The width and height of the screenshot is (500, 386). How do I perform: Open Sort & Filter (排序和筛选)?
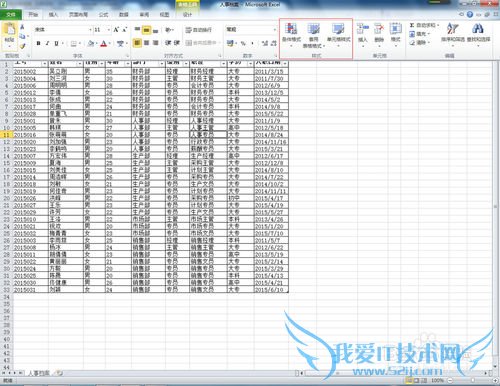[x=453, y=33]
